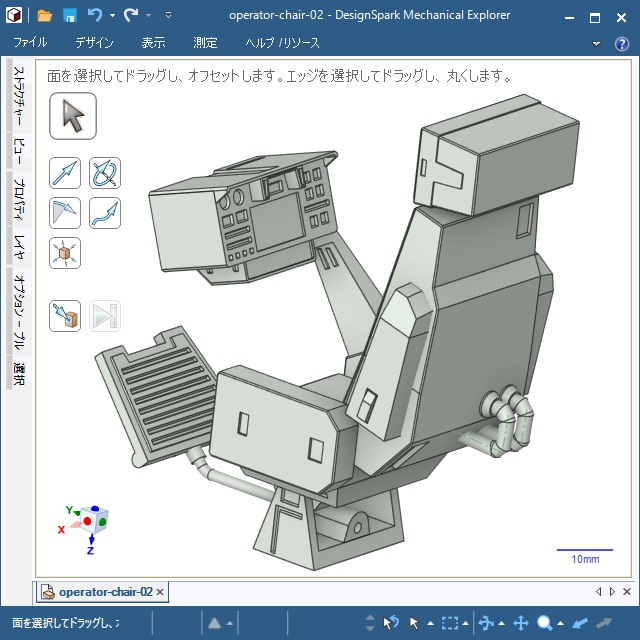Viewport: 640px width, 640px height.
Task: Open the ファイル menu
Action: (30, 42)
